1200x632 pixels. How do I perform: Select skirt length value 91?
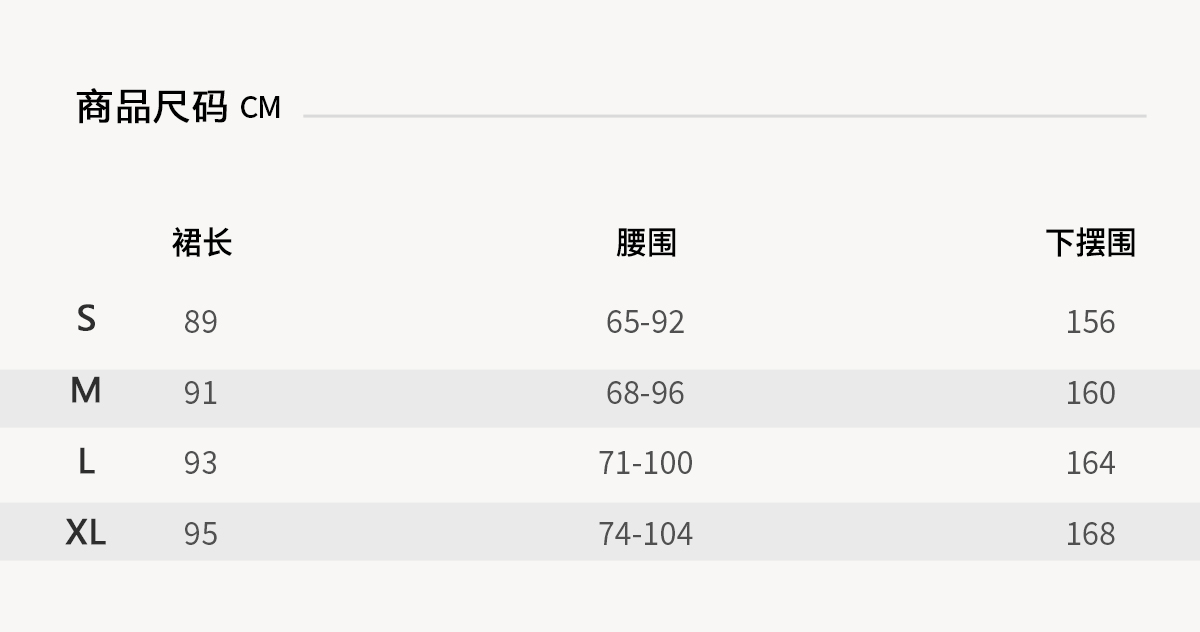click(x=200, y=393)
